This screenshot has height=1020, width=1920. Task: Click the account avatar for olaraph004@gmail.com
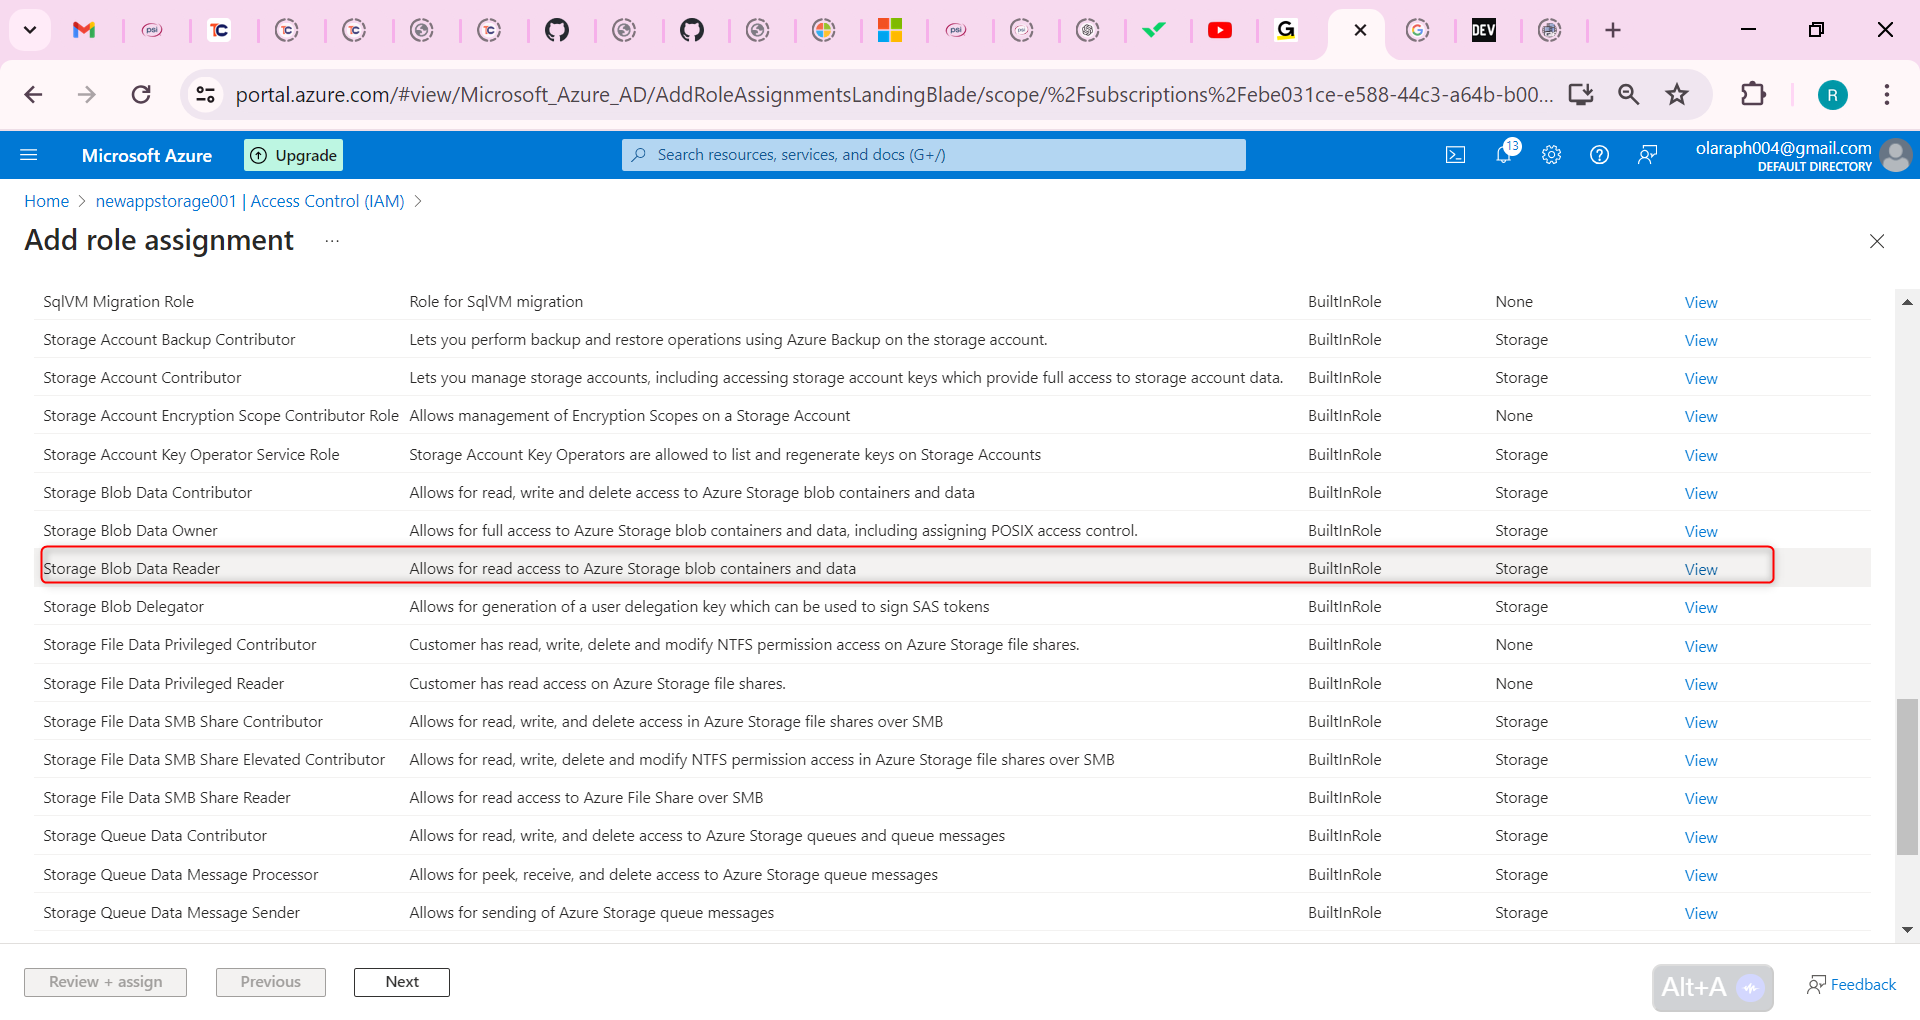point(1895,155)
